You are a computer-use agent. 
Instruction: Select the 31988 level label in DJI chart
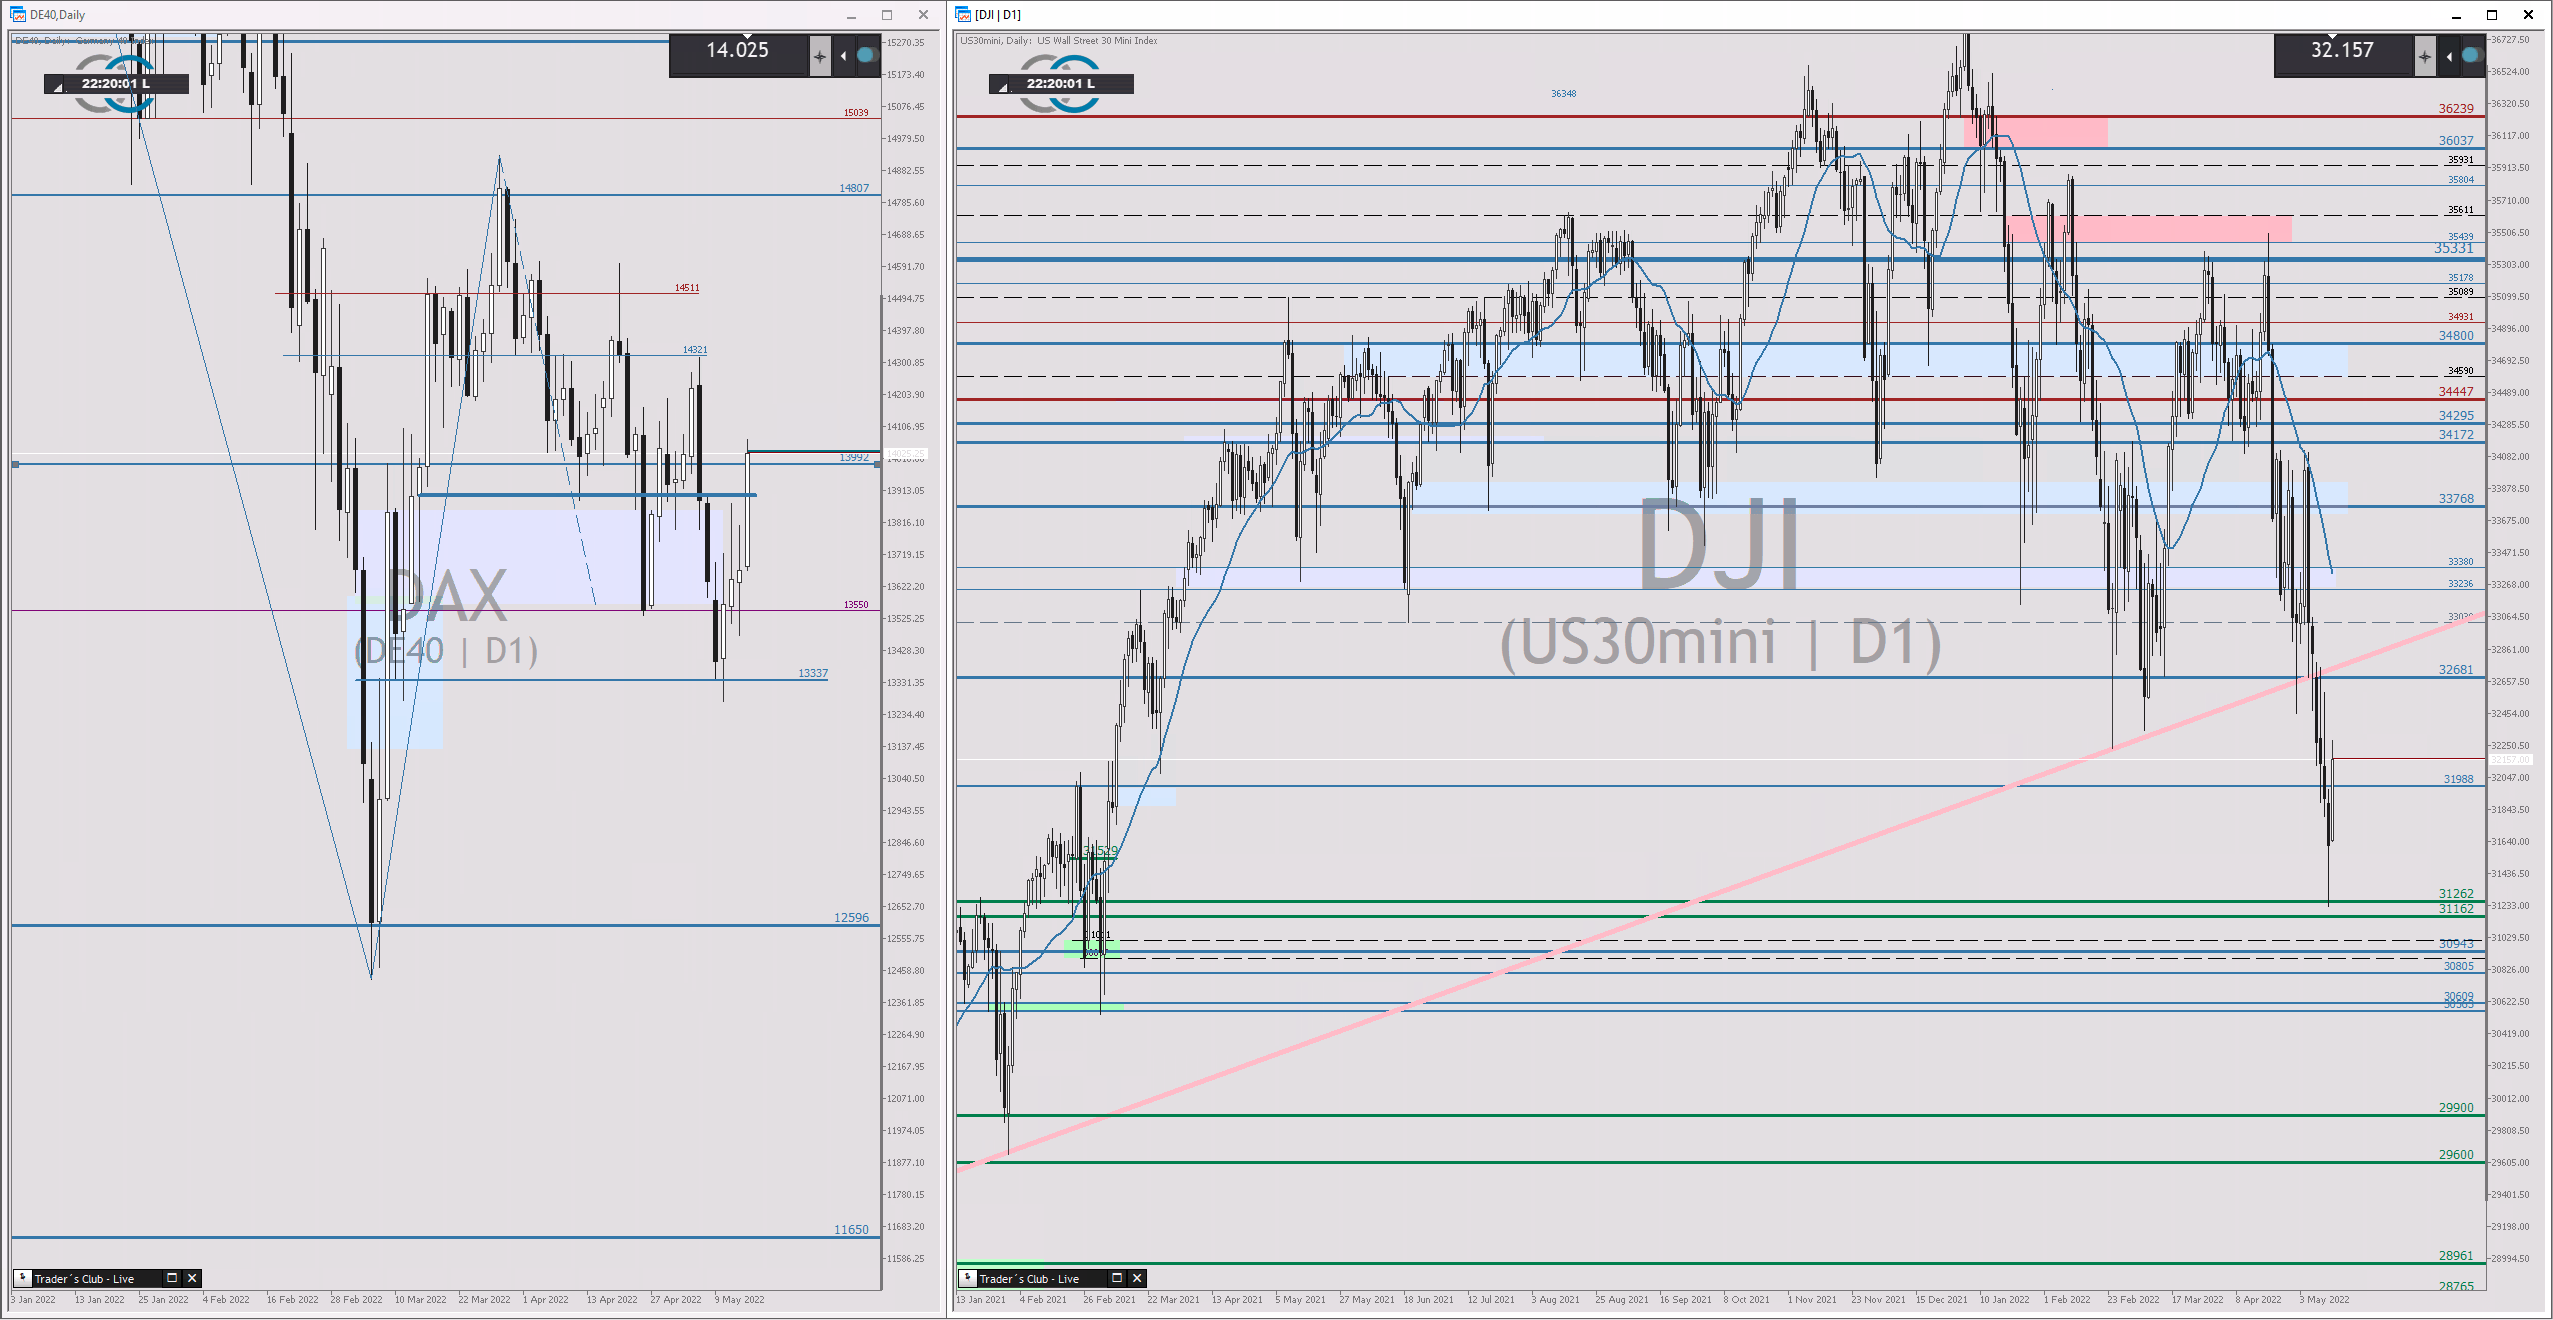(2459, 779)
